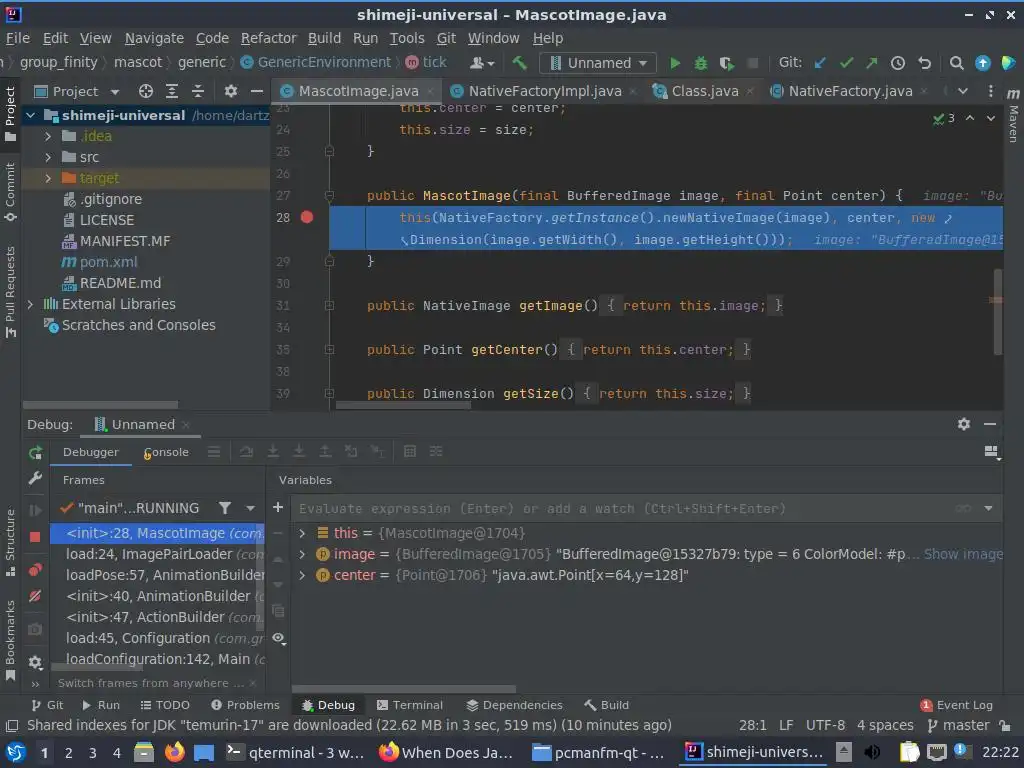Open the Refactor menu
Image resolution: width=1024 pixels, height=768 pixels.
tap(268, 38)
